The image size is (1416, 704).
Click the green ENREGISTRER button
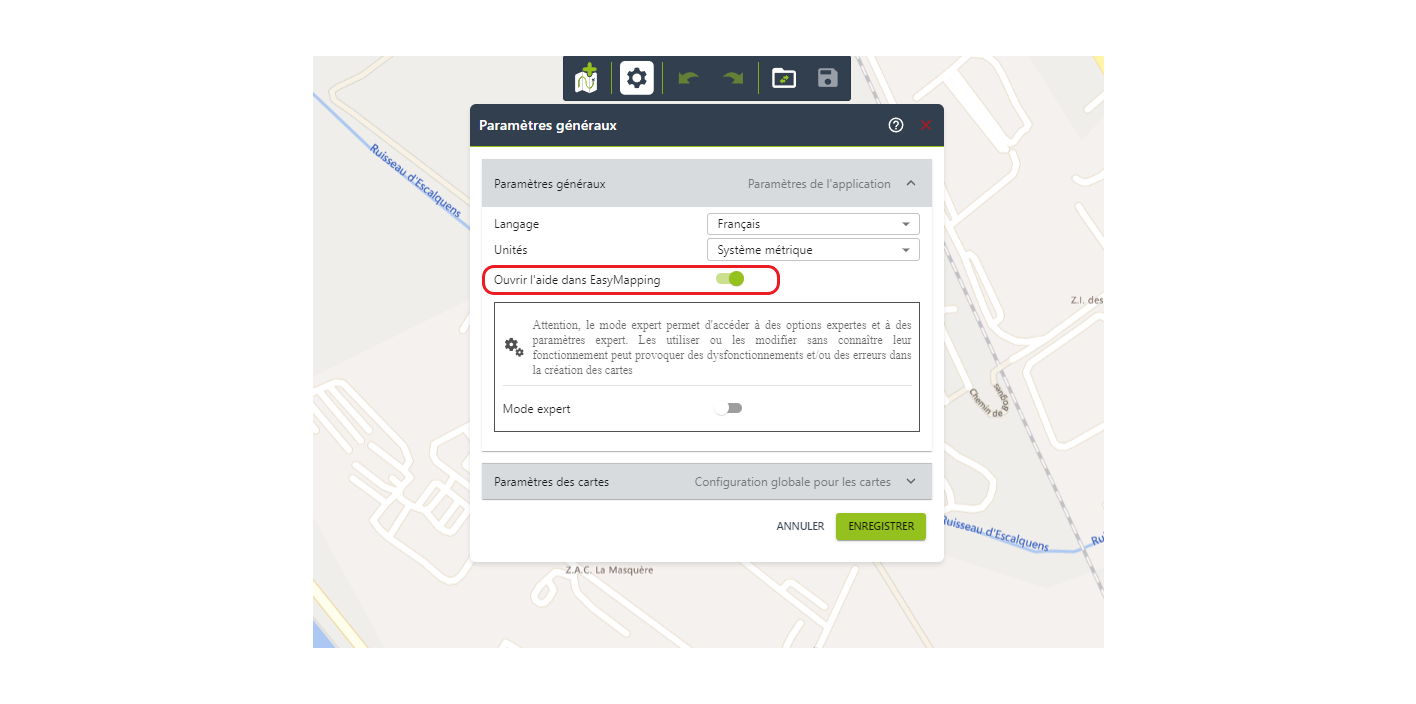coord(880,526)
